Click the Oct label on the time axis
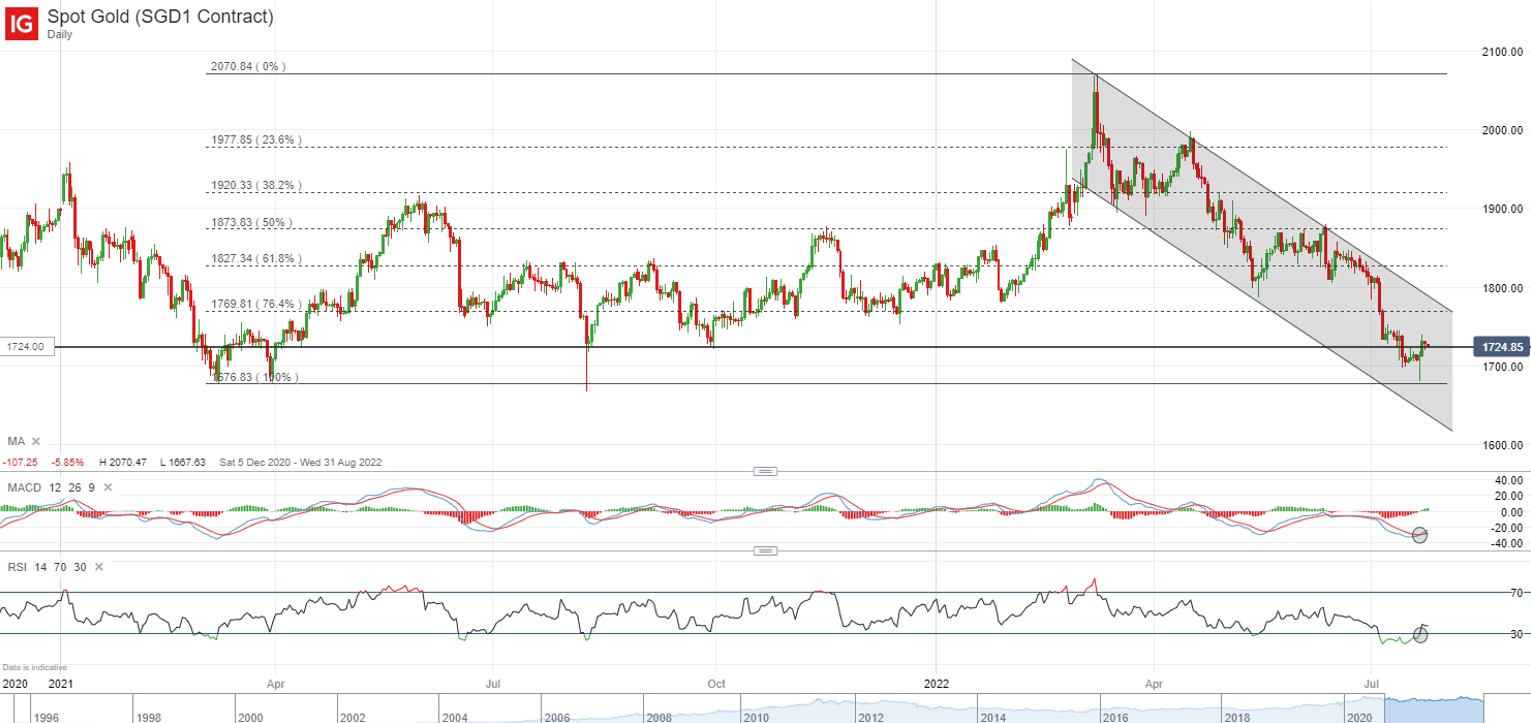 [x=716, y=683]
